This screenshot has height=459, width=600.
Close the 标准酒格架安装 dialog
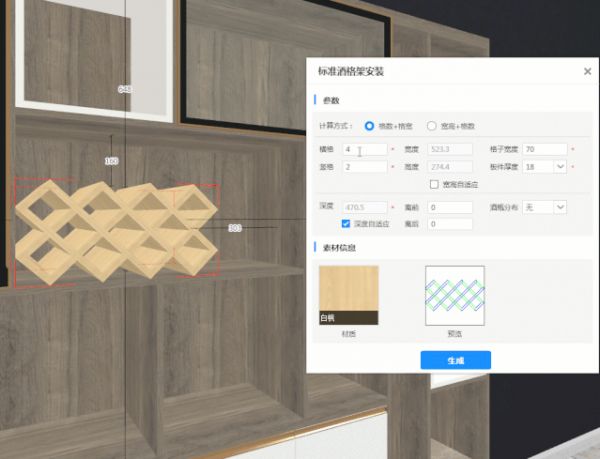point(587,72)
